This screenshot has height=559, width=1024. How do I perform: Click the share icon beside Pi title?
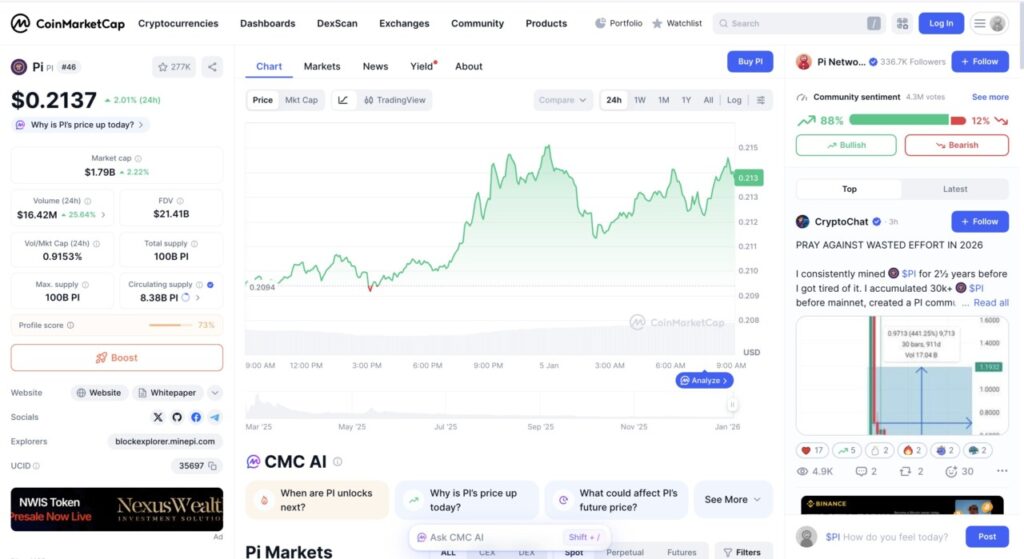pyautogui.click(x=212, y=67)
